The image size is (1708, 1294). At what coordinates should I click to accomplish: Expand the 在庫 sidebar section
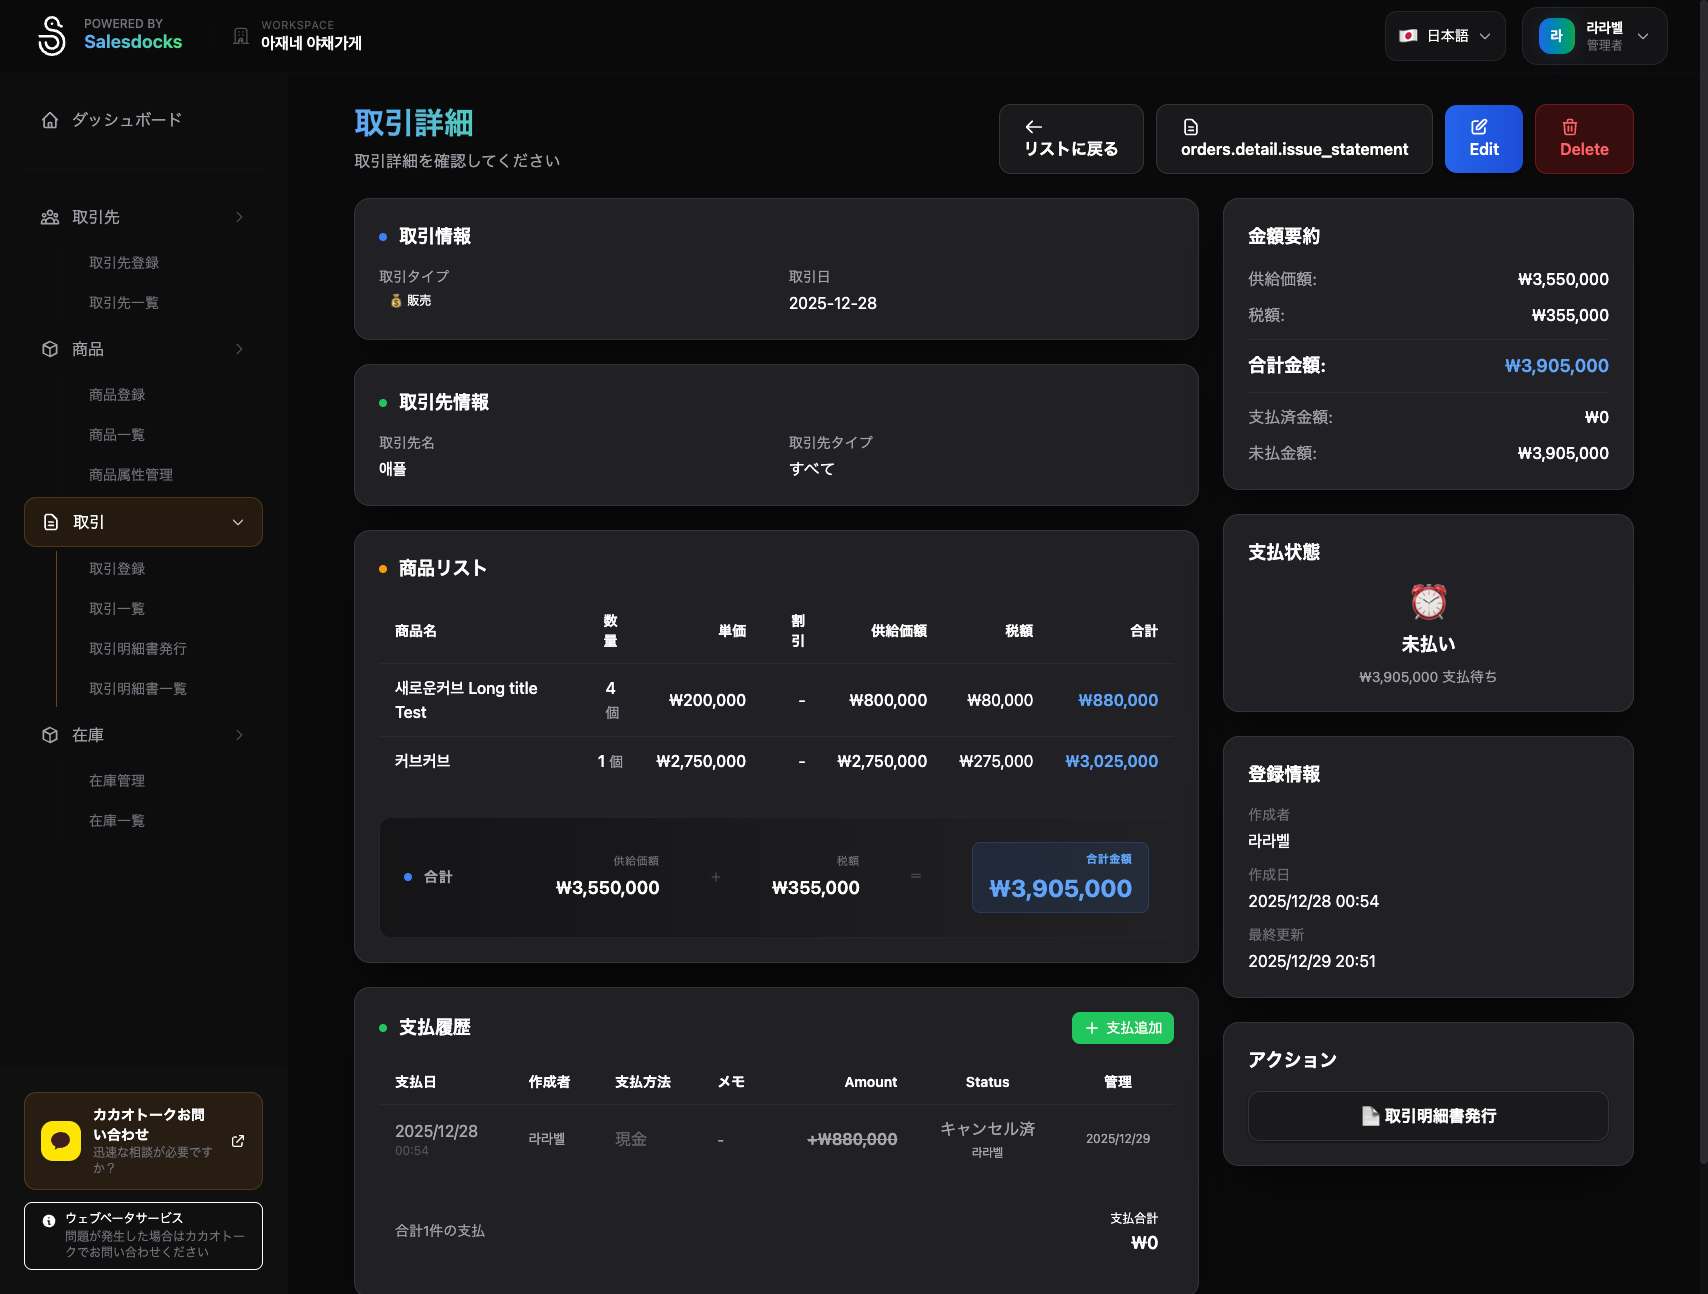(x=143, y=735)
